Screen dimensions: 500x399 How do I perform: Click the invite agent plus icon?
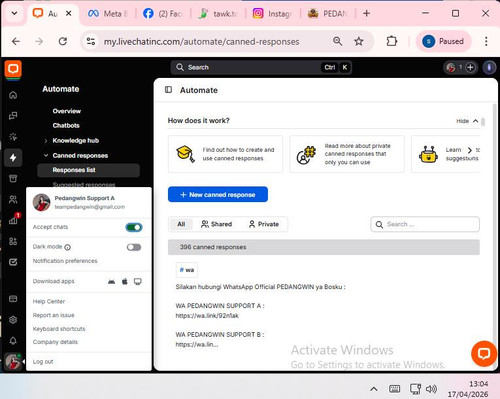(x=470, y=67)
